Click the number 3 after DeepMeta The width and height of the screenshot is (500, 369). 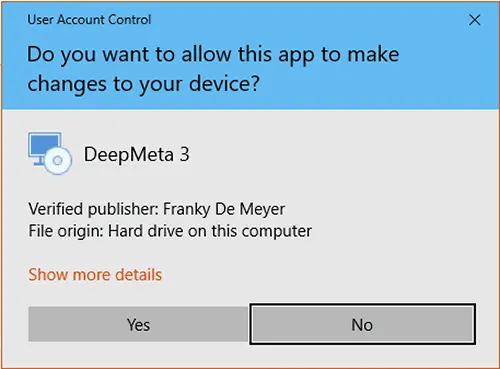coord(185,154)
